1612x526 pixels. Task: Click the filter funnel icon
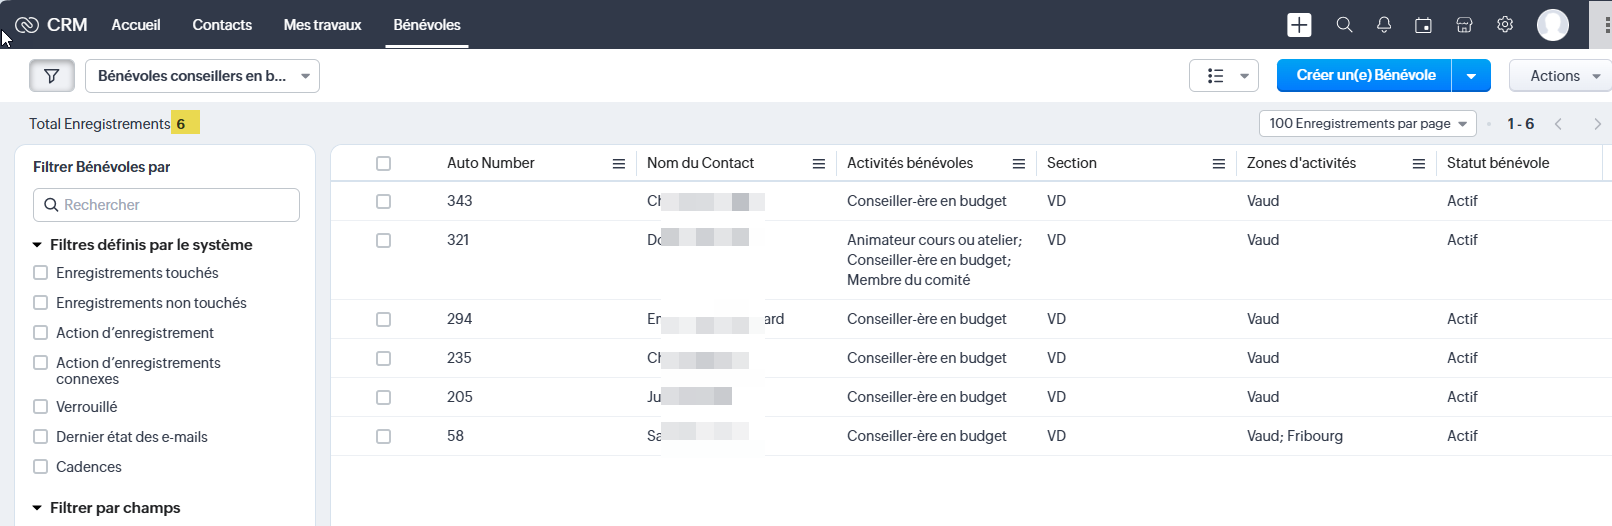point(51,76)
